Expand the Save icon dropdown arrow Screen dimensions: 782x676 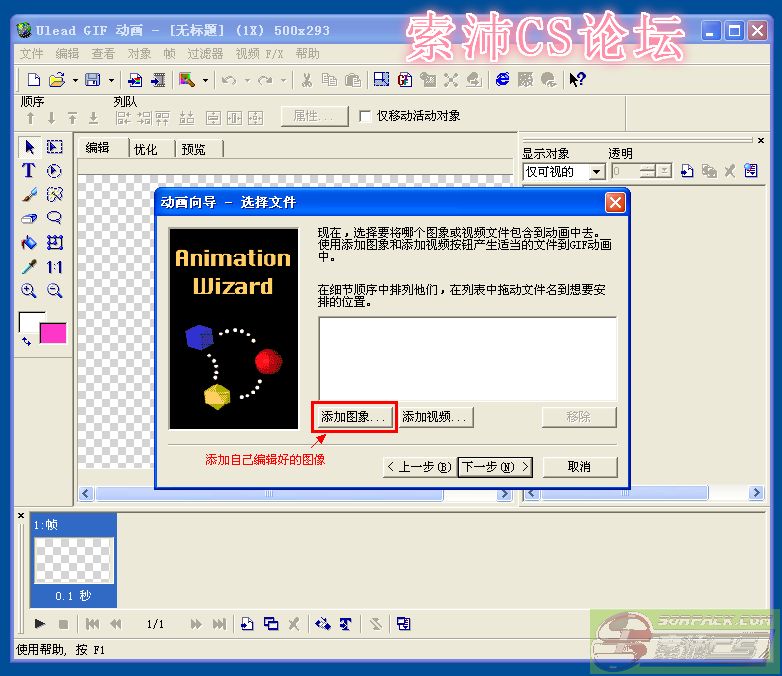click(111, 80)
